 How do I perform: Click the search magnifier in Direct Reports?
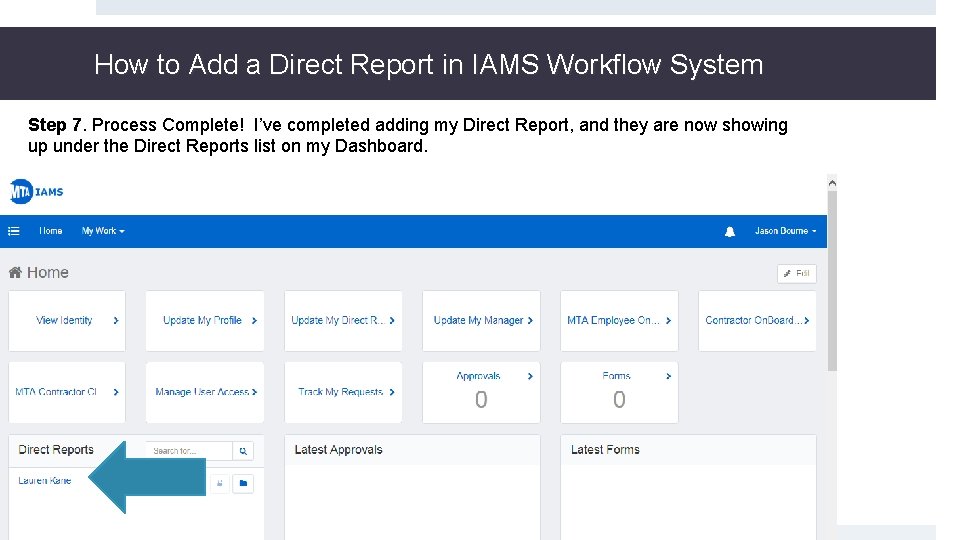coord(243,451)
